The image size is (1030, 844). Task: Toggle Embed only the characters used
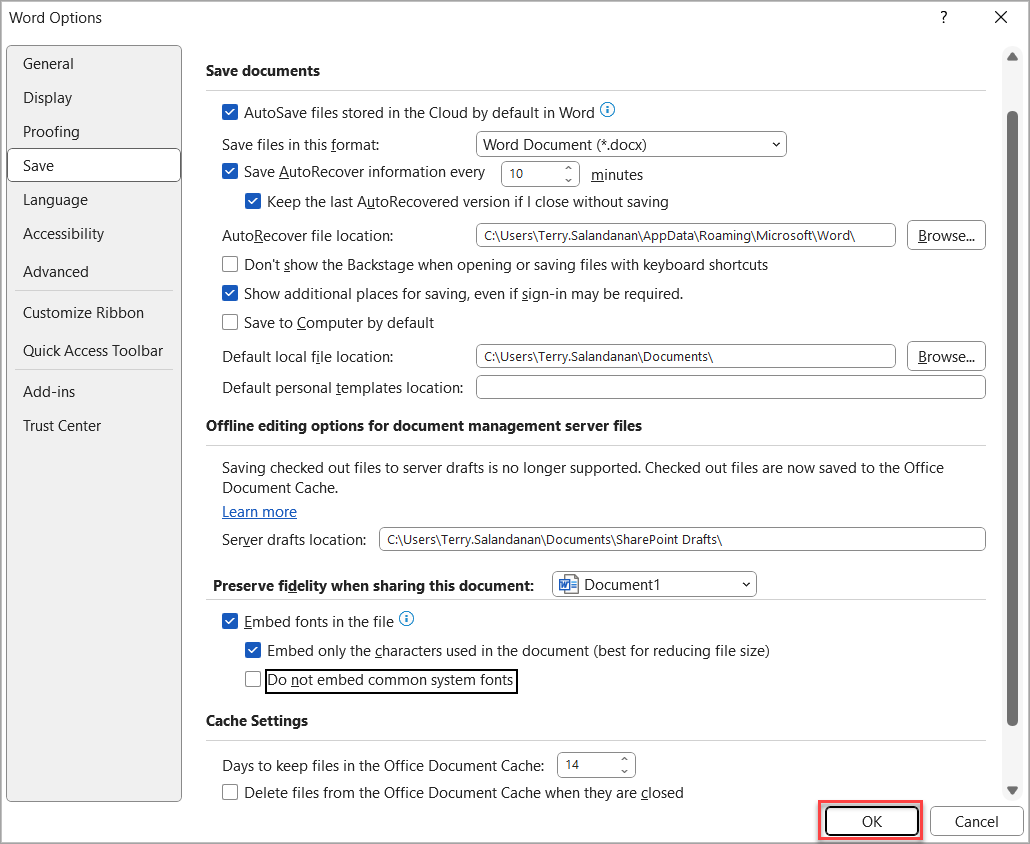coord(253,650)
